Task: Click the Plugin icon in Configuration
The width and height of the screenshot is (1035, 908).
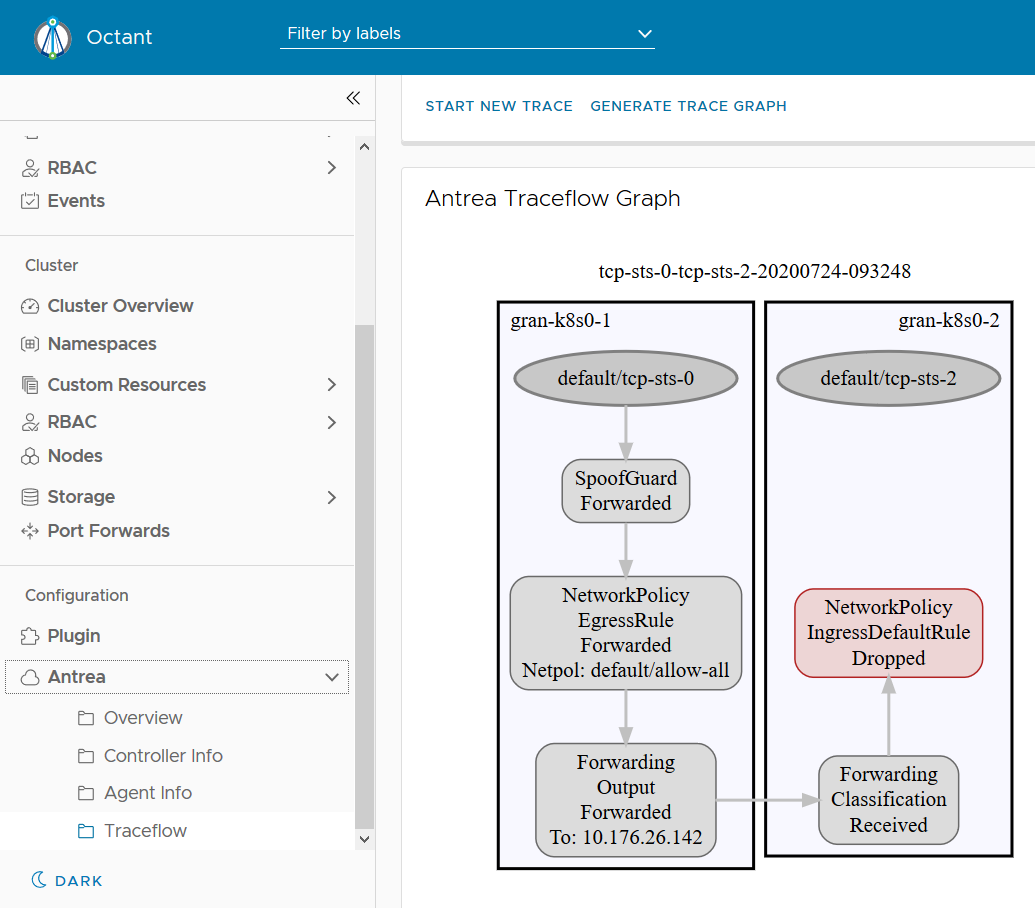Action: tap(30, 635)
